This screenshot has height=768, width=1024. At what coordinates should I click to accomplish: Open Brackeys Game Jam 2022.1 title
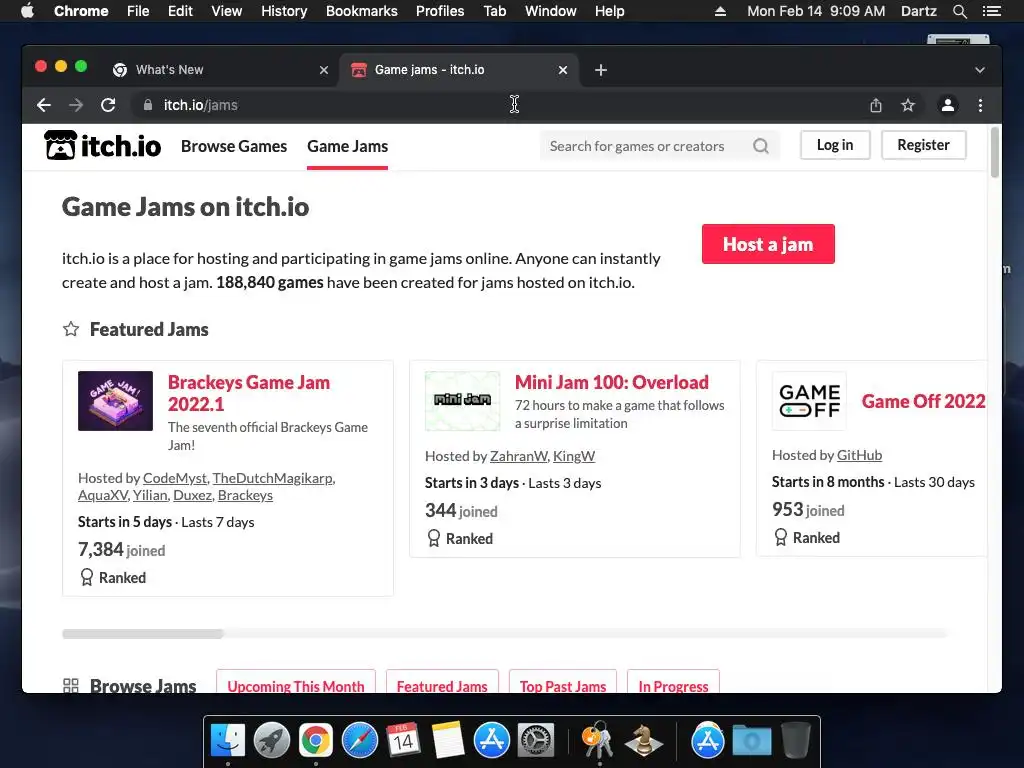[249, 393]
